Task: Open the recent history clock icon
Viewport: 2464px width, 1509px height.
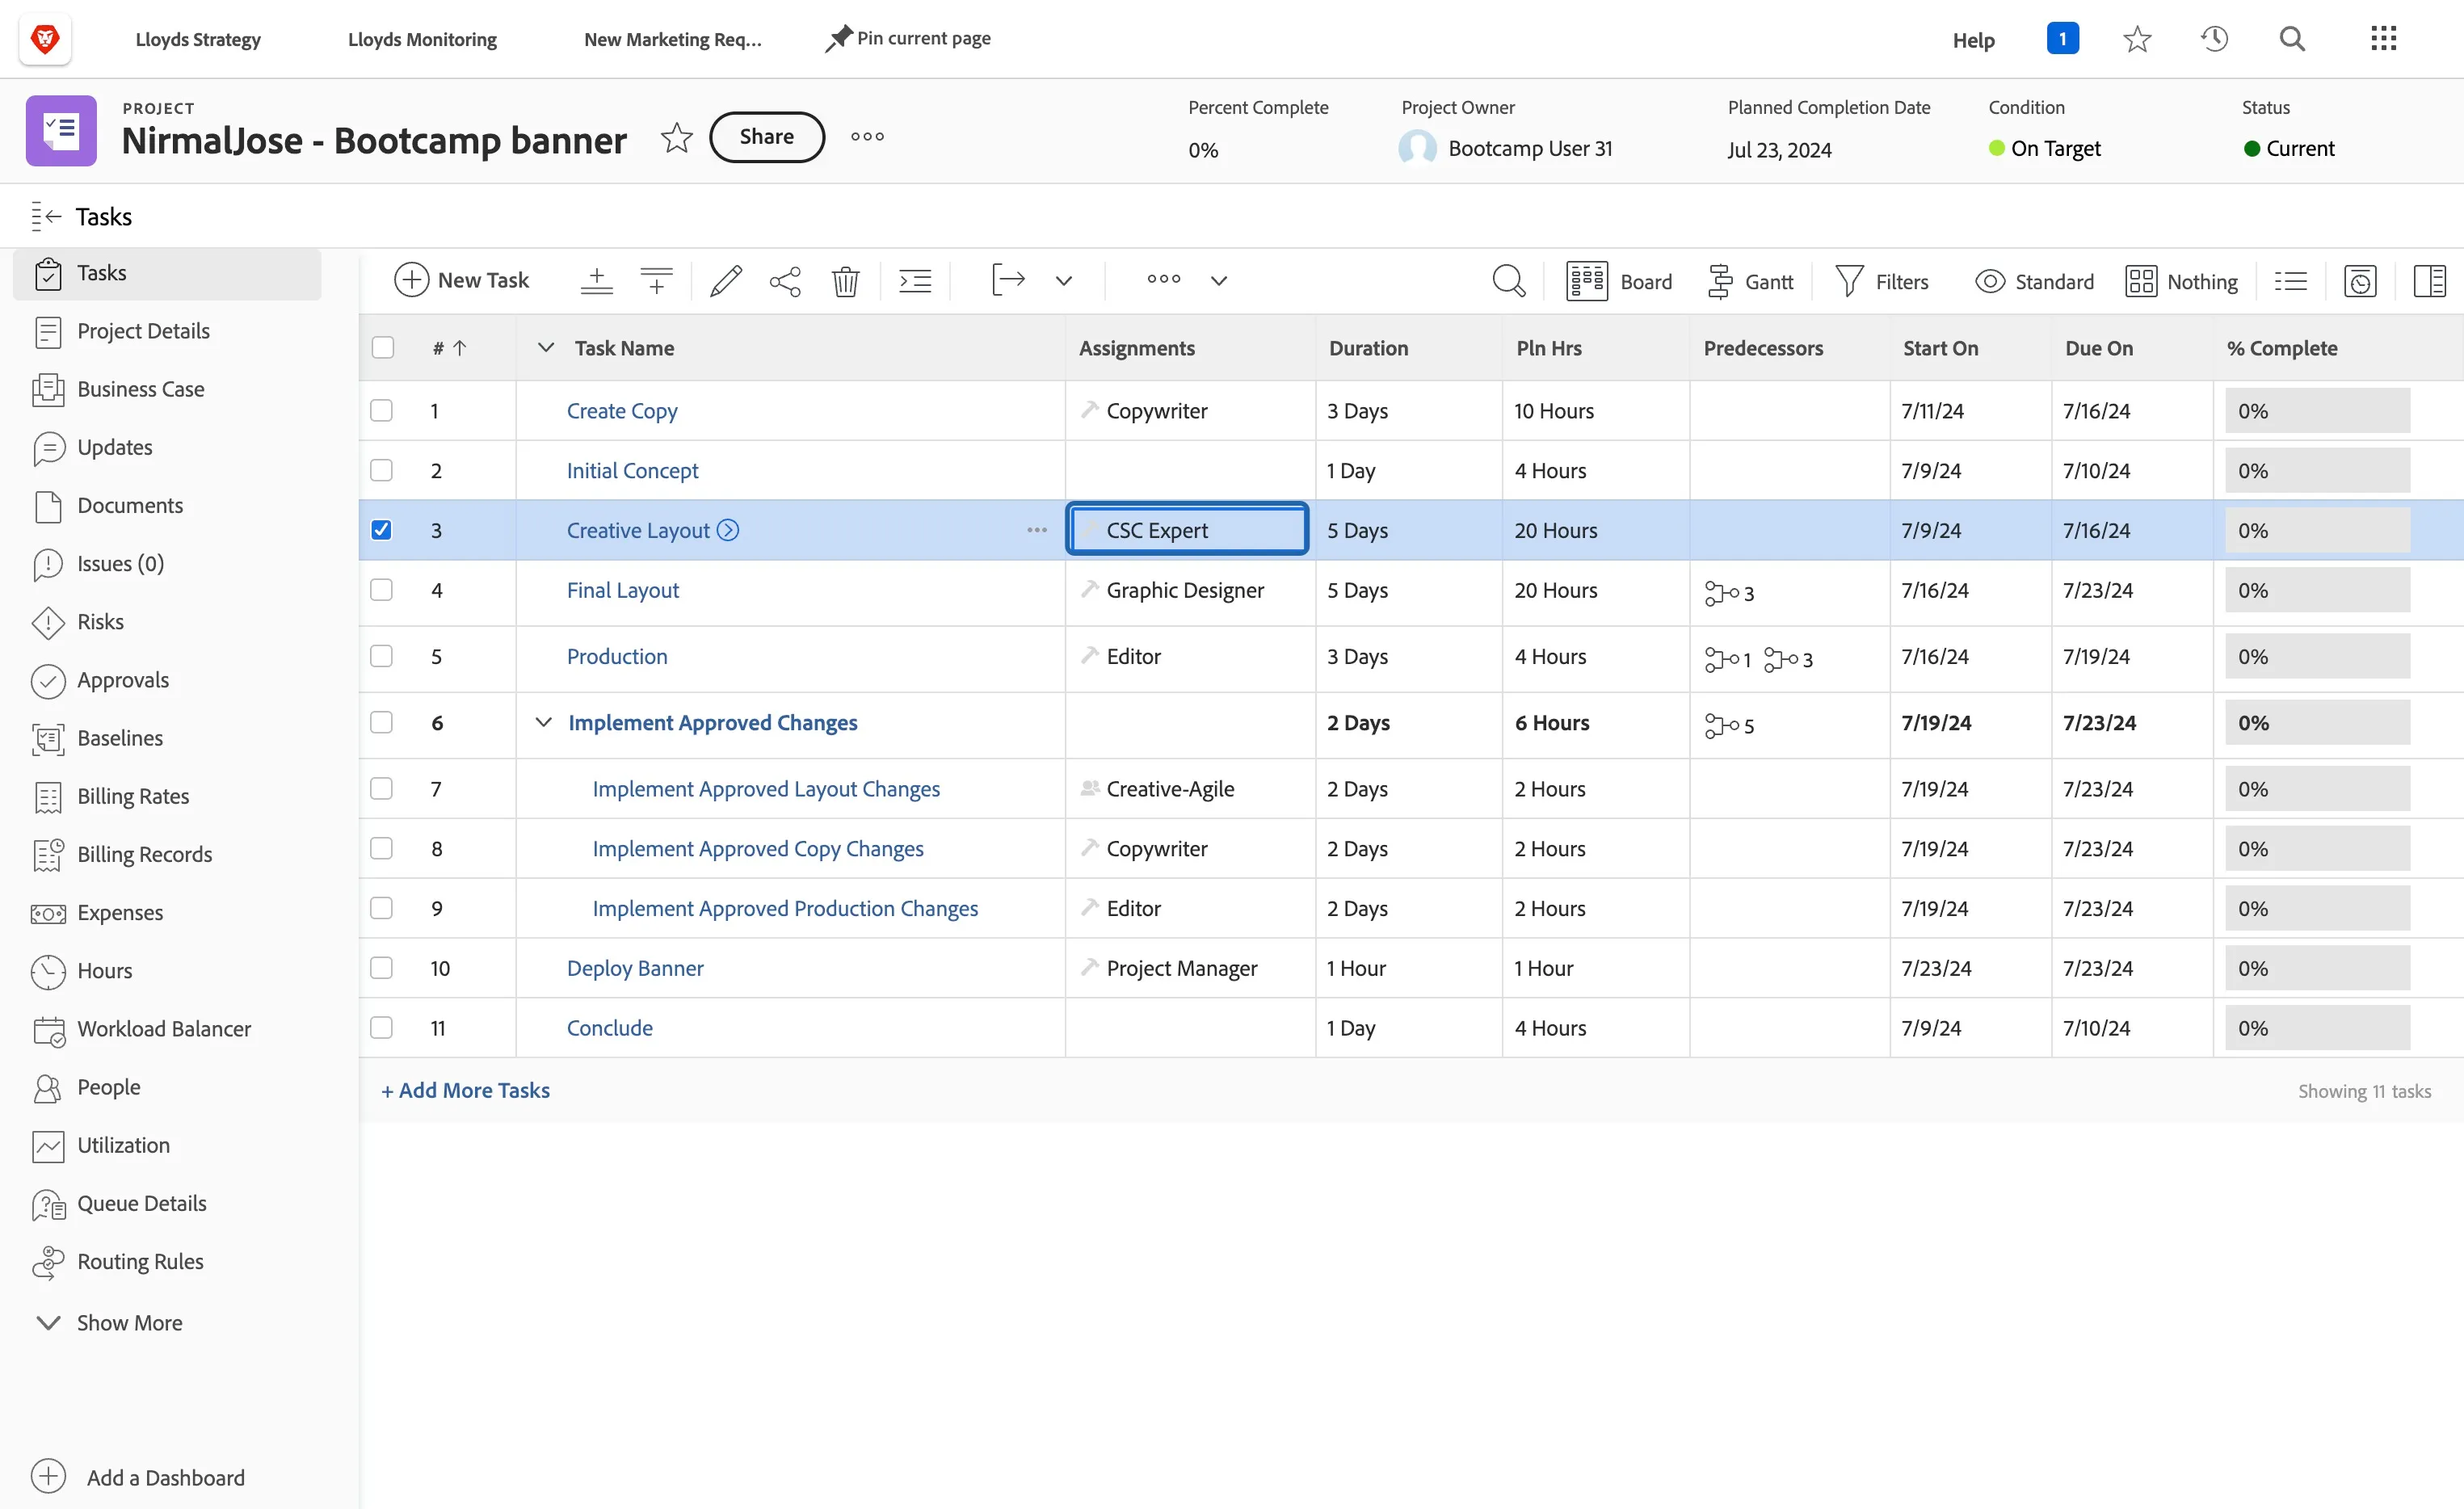Action: pyautogui.click(x=2214, y=39)
